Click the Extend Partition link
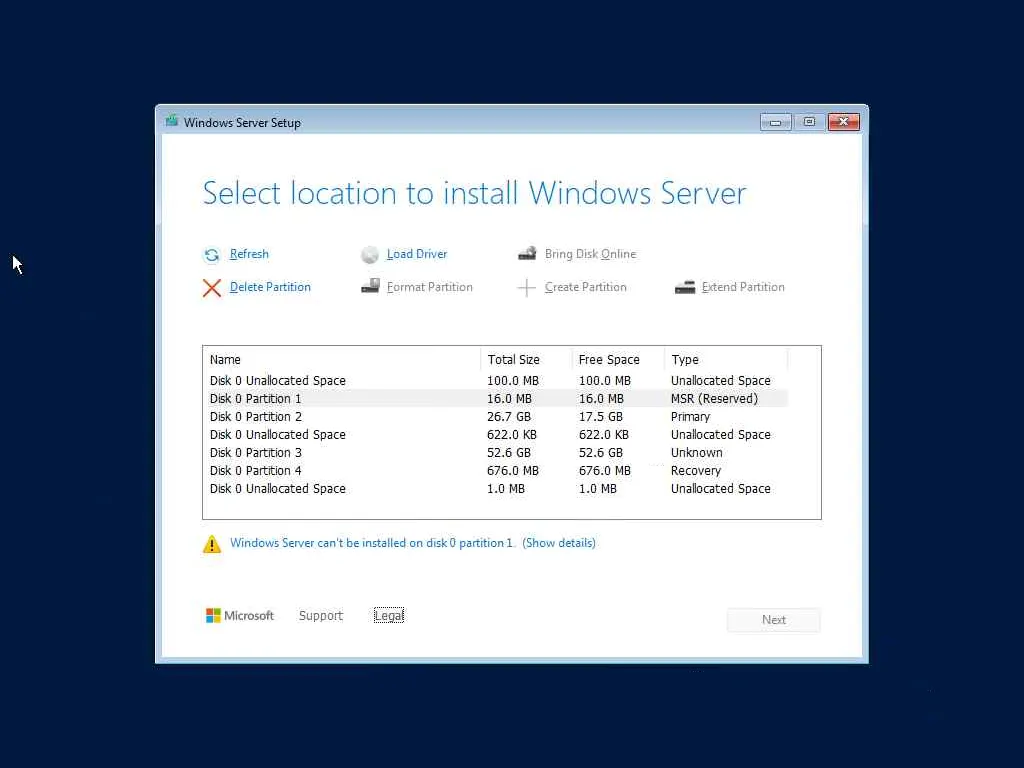 click(743, 287)
